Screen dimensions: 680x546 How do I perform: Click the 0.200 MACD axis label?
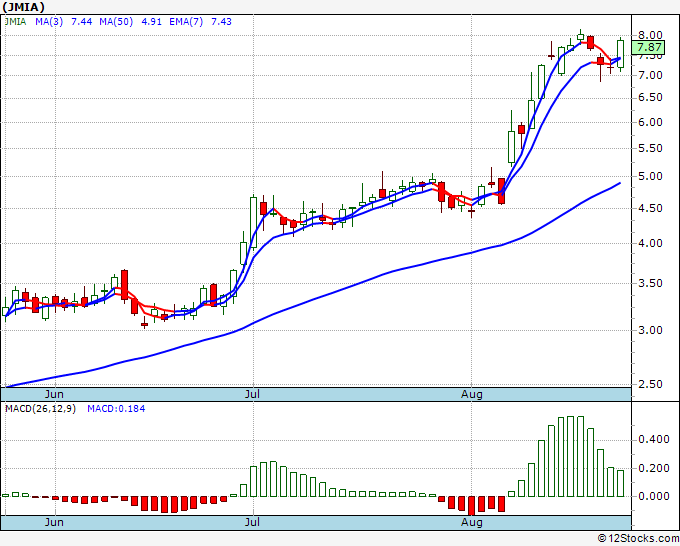[x=654, y=468]
